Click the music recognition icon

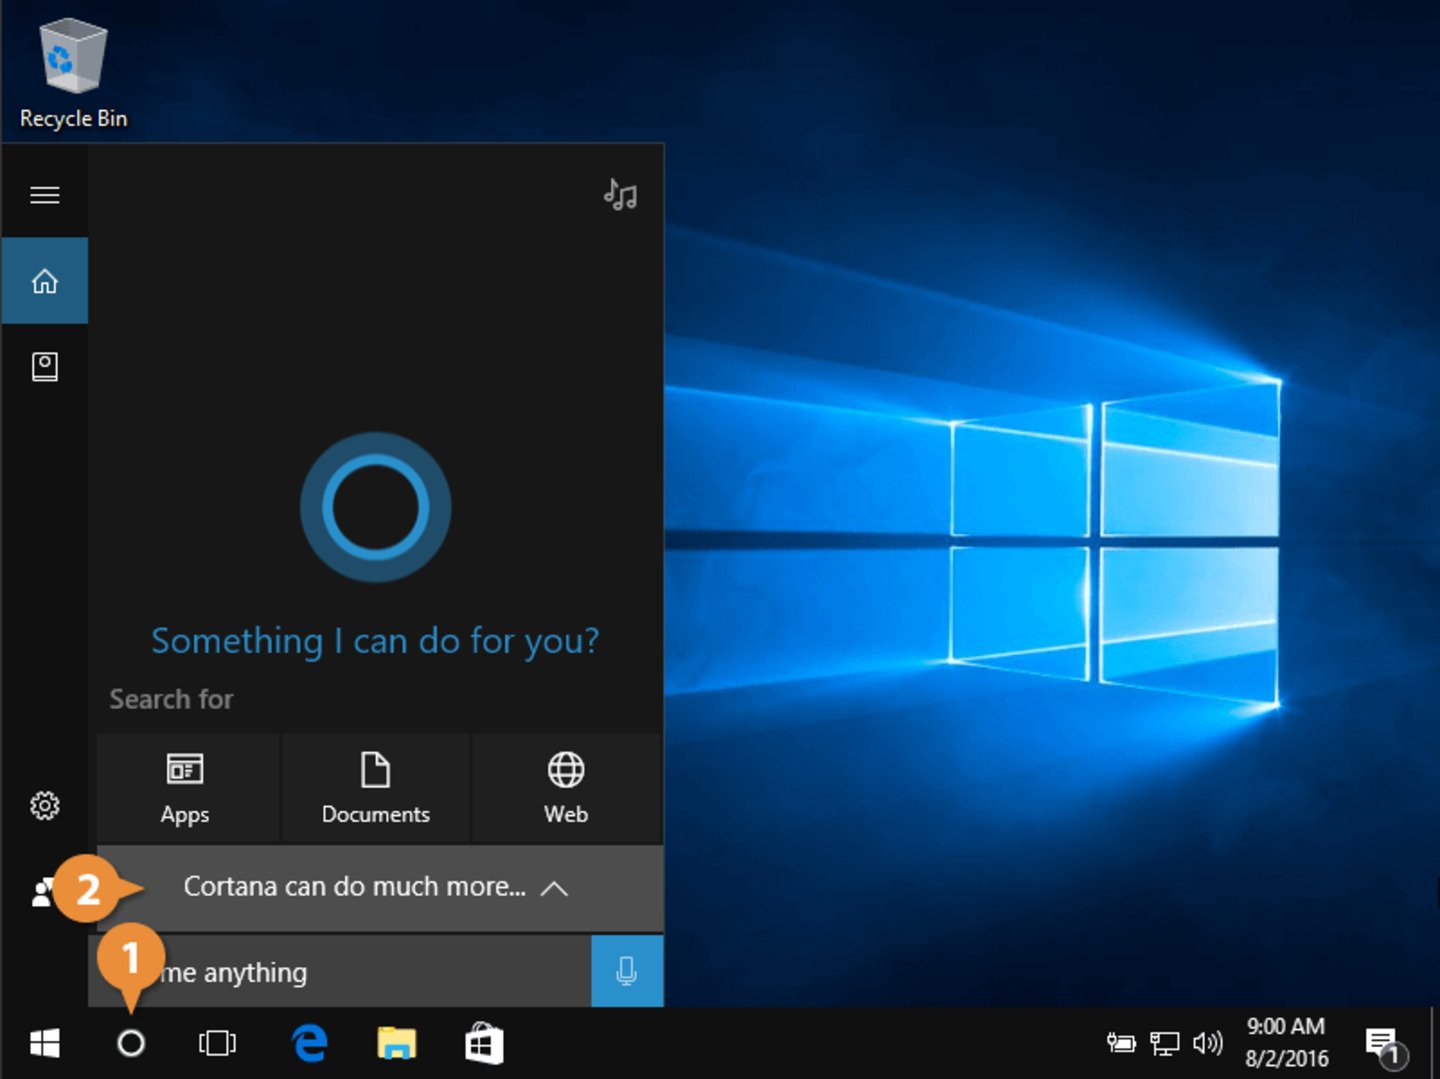tap(620, 194)
